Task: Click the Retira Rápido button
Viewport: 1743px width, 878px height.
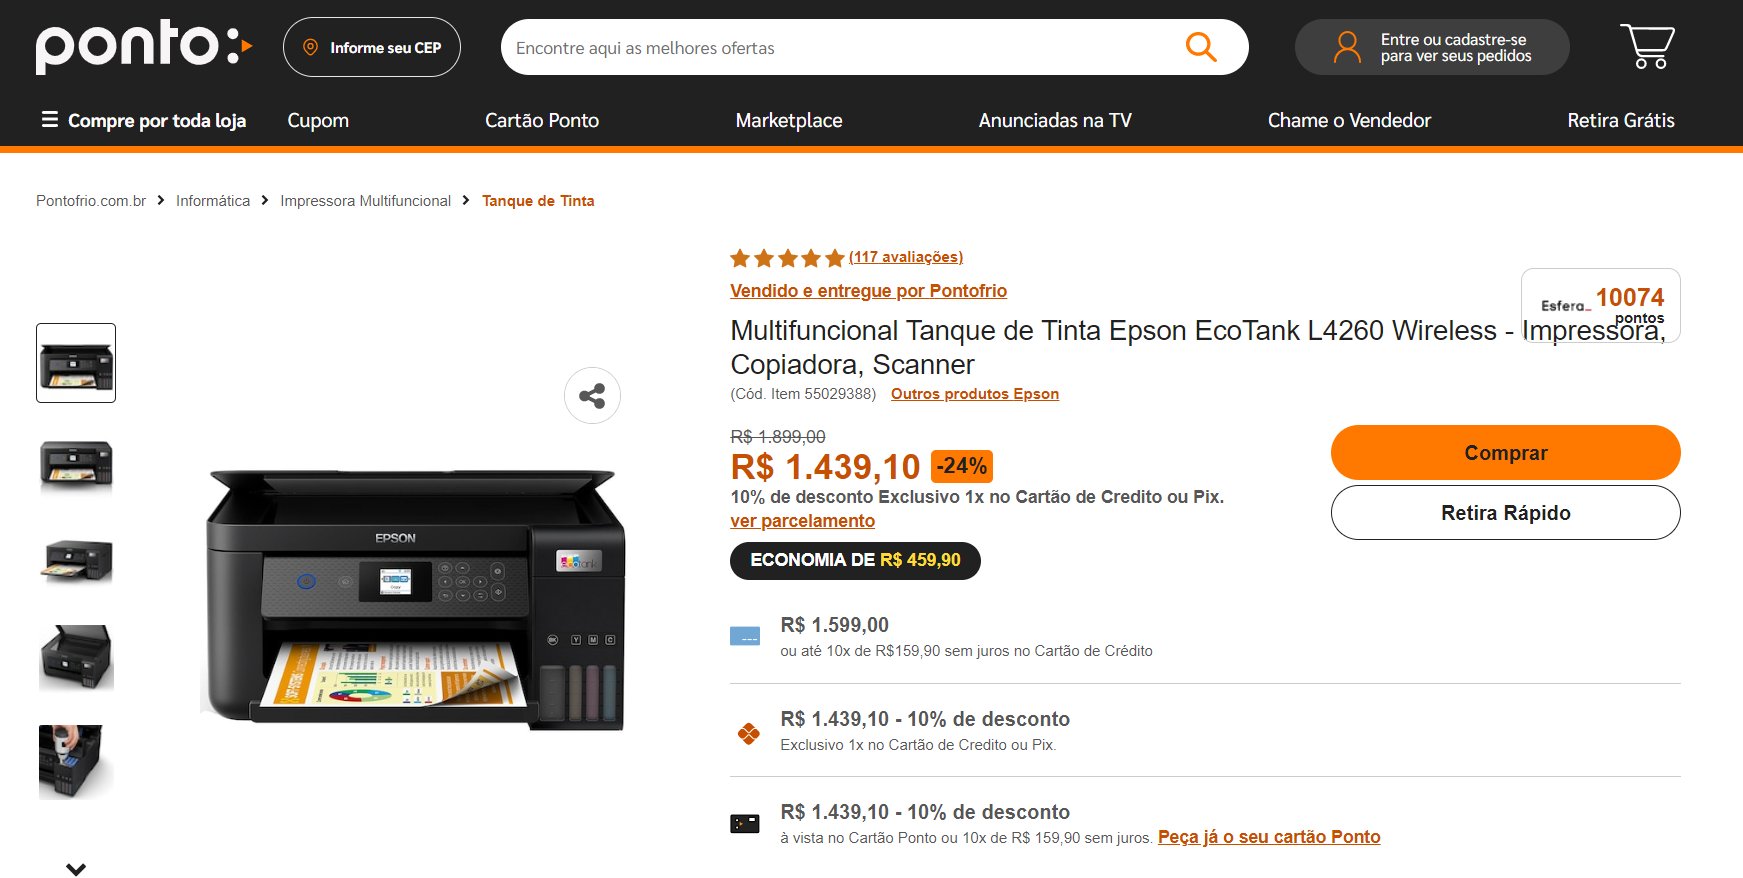Action: point(1505,513)
